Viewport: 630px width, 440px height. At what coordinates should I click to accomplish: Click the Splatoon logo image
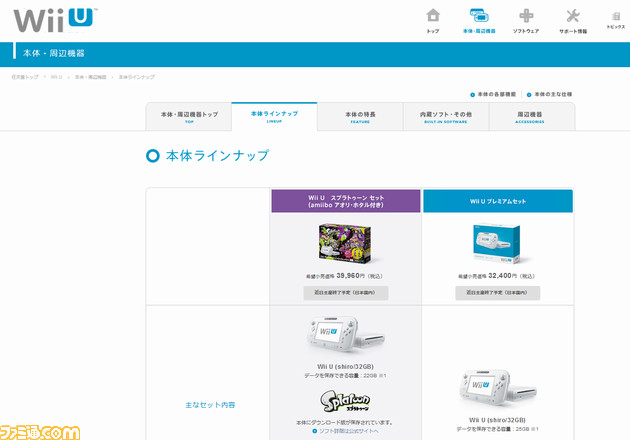point(345,403)
